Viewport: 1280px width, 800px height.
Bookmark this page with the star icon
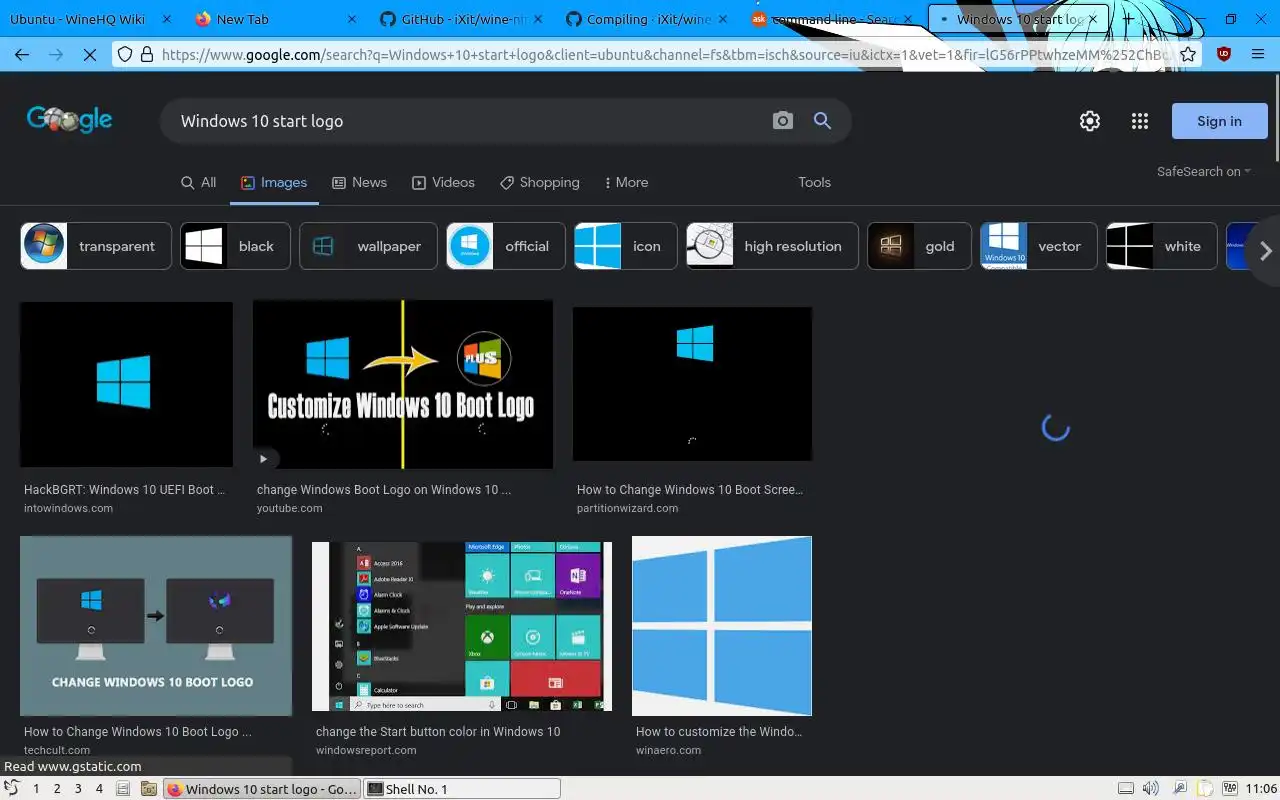click(x=1188, y=55)
